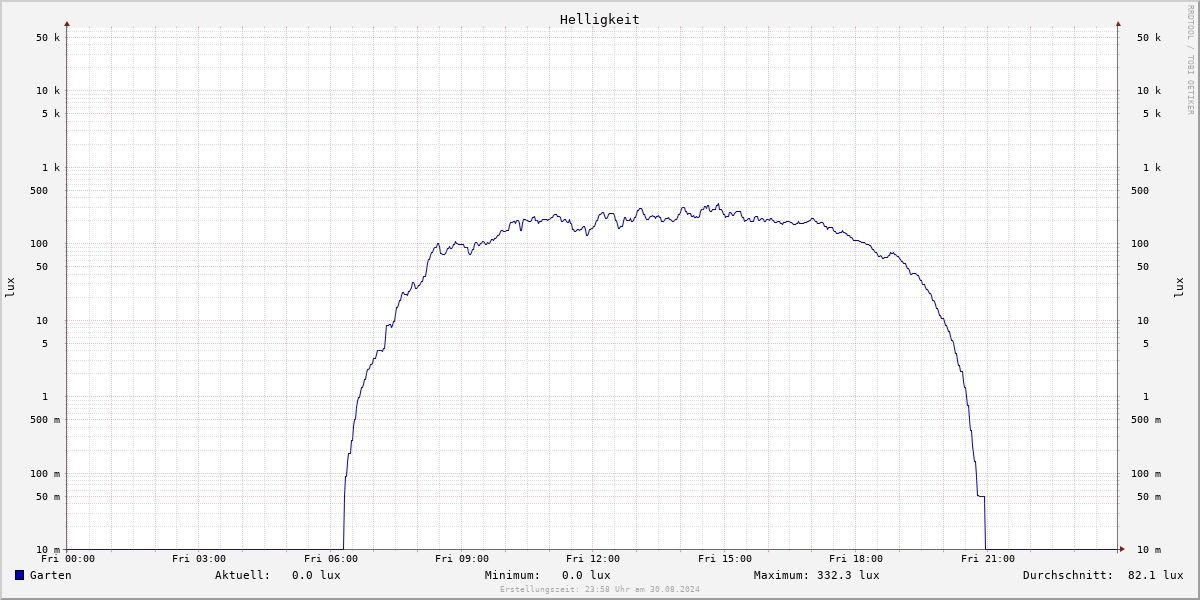Click the '10 m' label on left axis
This screenshot has height=600, width=1200.
click(48, 550)
